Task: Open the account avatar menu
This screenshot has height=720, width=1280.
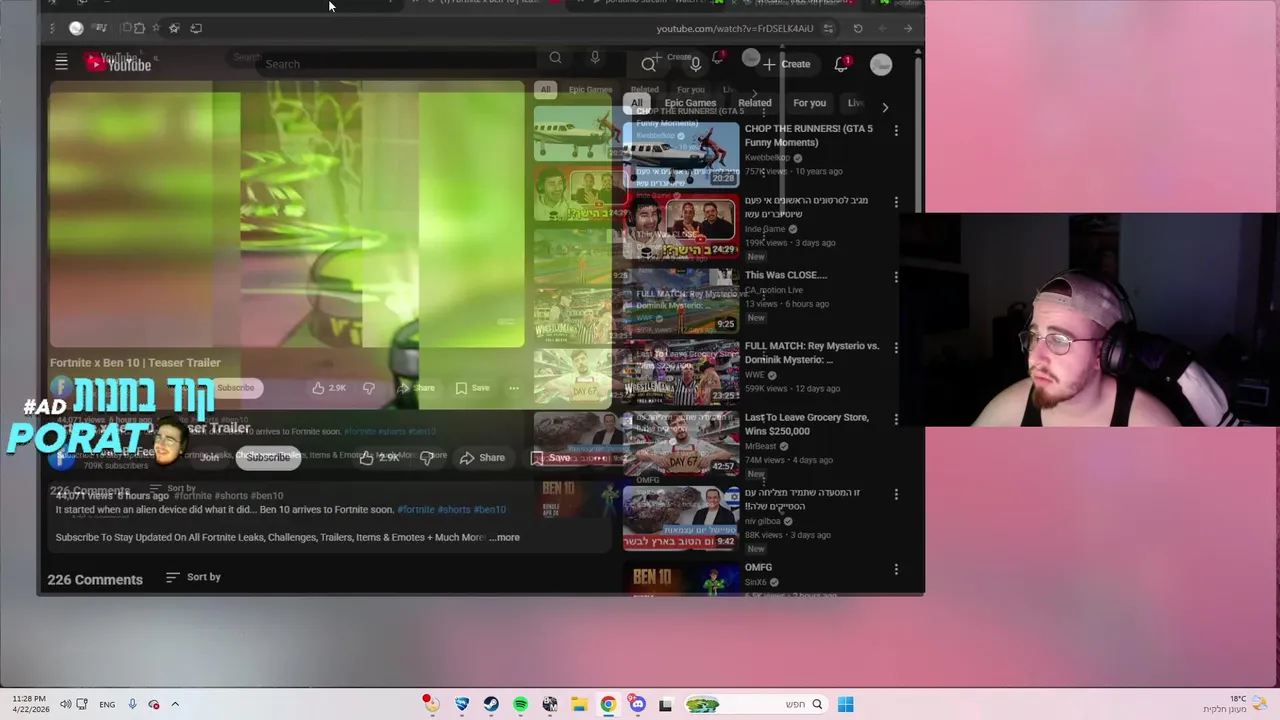Action: (881, 64)
